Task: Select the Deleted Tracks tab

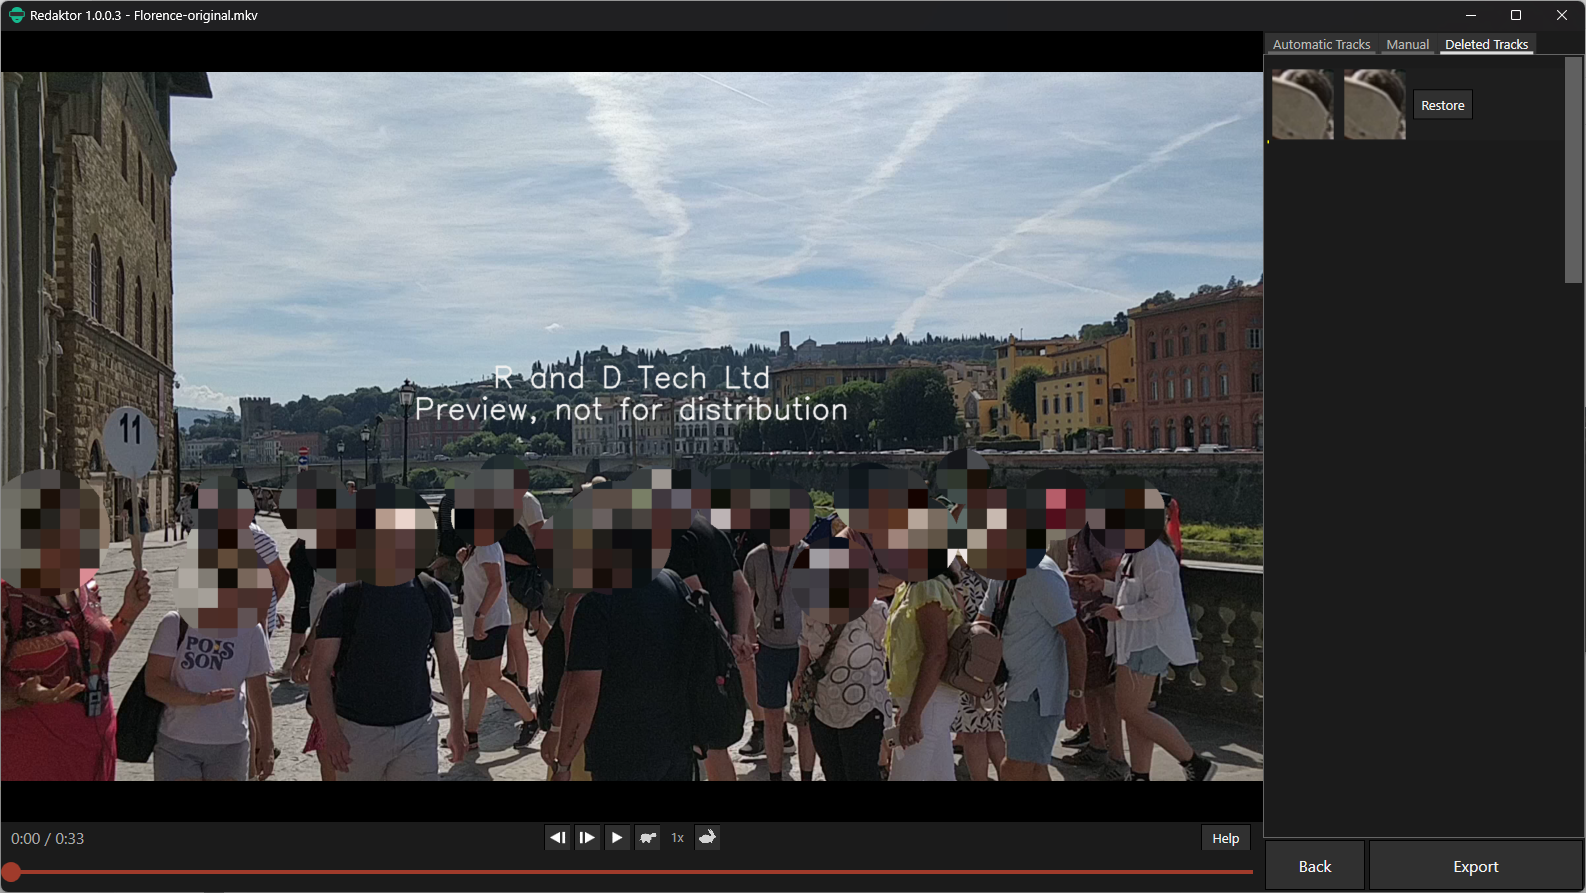Action: point(1486,45)
